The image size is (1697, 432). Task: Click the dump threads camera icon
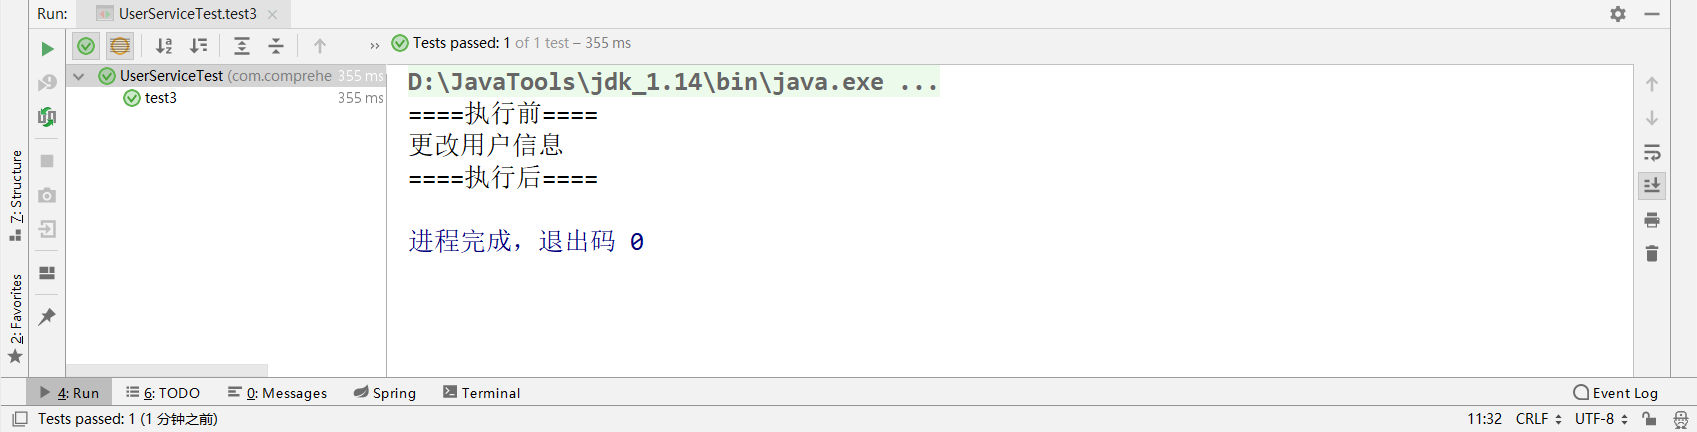point(47,195)
